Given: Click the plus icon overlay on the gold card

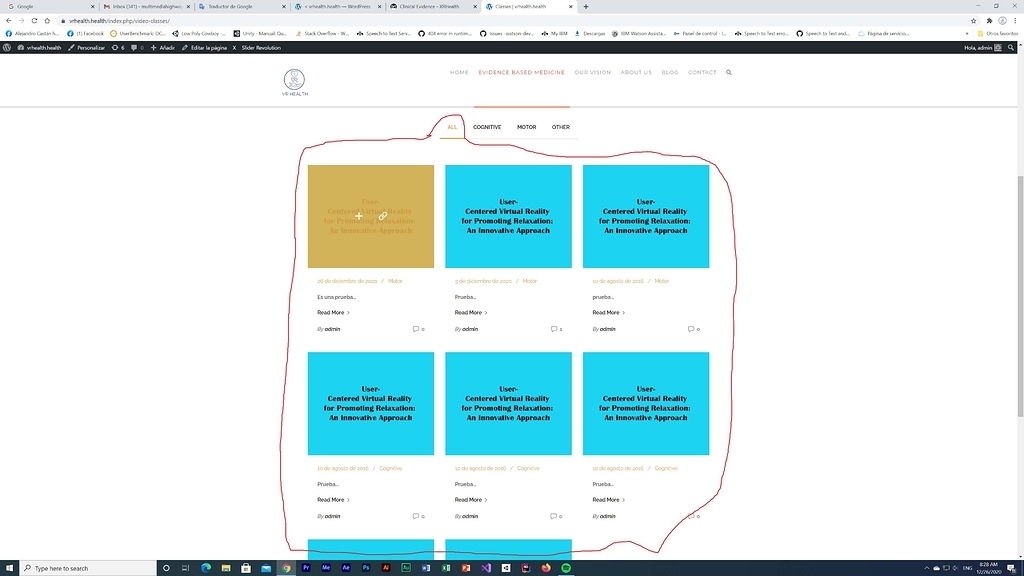Looking at the screenshot, I should (x=359, y=216).
